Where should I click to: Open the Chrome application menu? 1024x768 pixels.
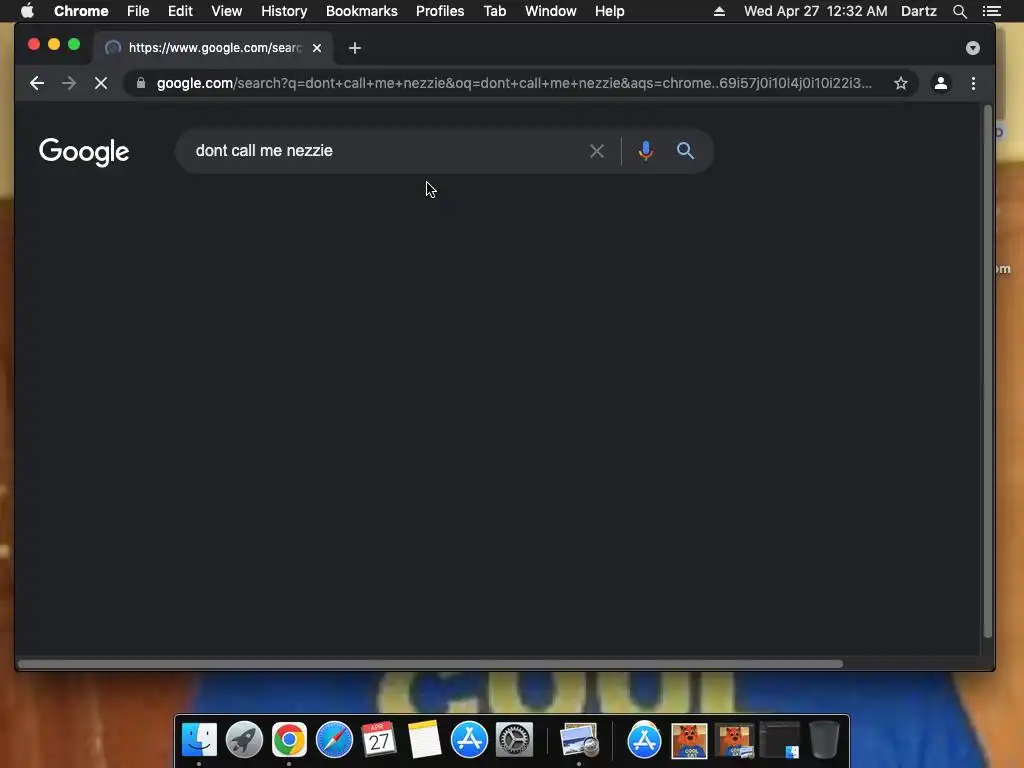point(81,11)
